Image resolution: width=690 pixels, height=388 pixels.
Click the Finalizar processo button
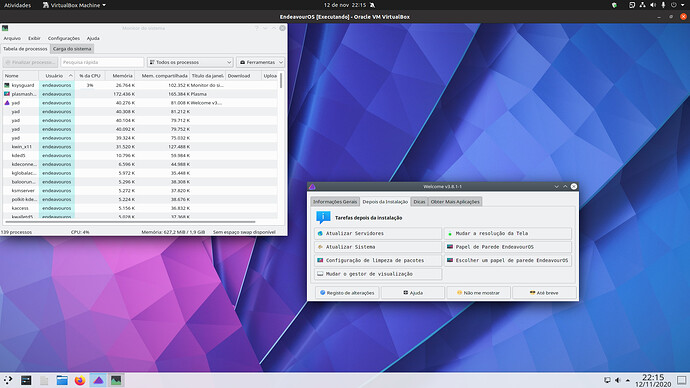[x=30, y=62]
